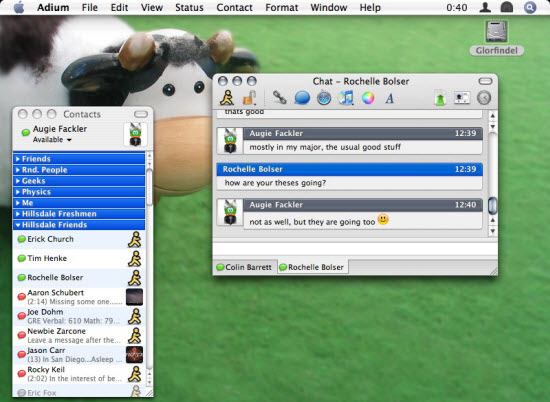Click the smiley emoticon in last message

click(383, 220)
